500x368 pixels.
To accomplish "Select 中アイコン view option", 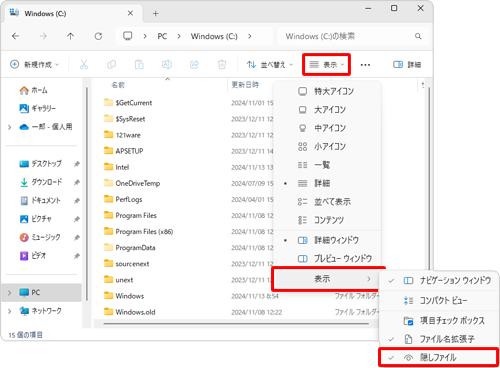I will [x=327, y=128].
